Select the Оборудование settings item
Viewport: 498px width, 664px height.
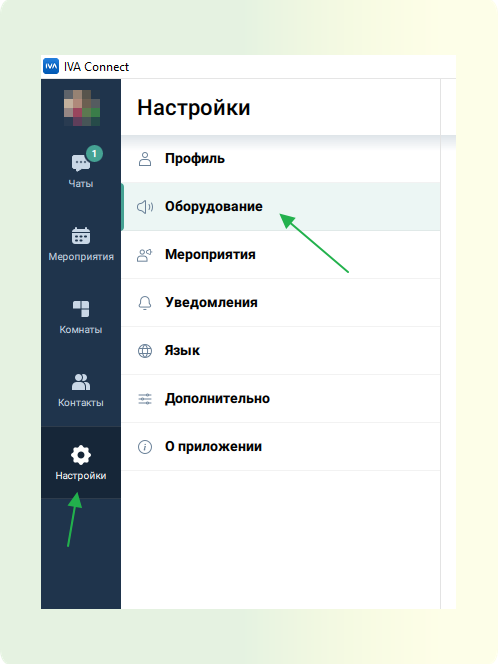coord(281,207)
